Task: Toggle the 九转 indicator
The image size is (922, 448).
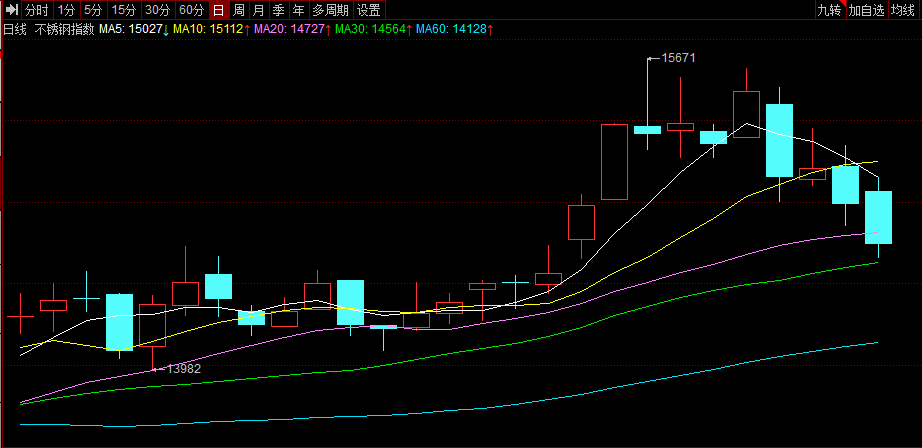Action: [829, 9]
